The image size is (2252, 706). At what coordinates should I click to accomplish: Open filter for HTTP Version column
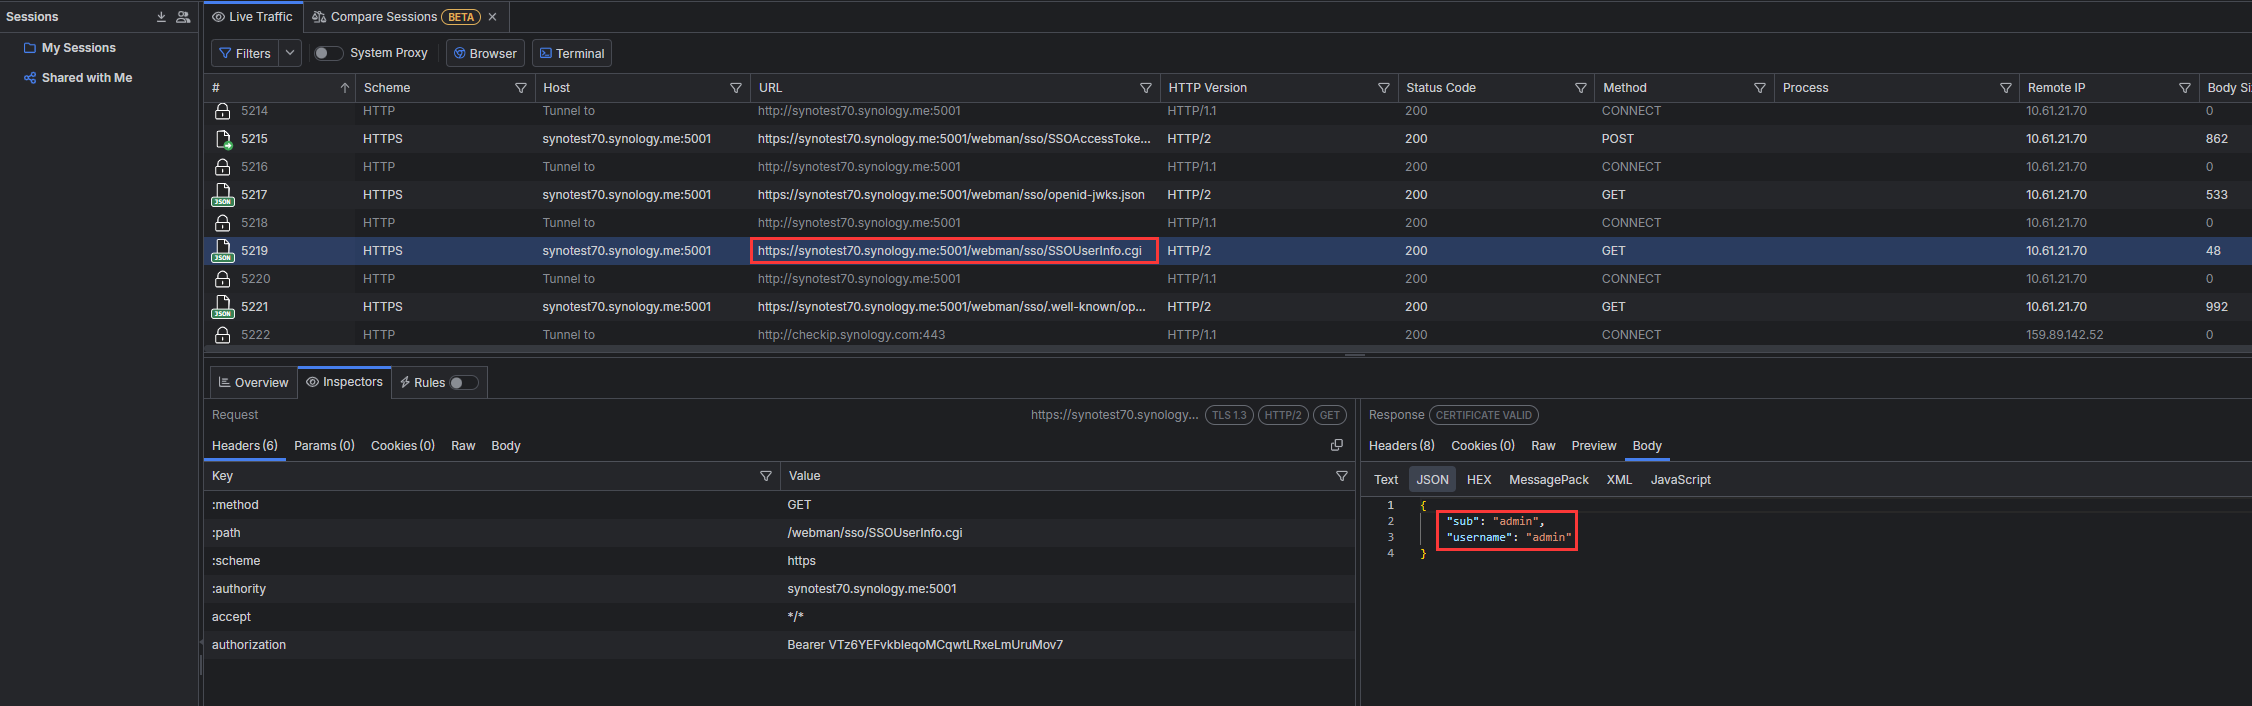pos(1384,88)
